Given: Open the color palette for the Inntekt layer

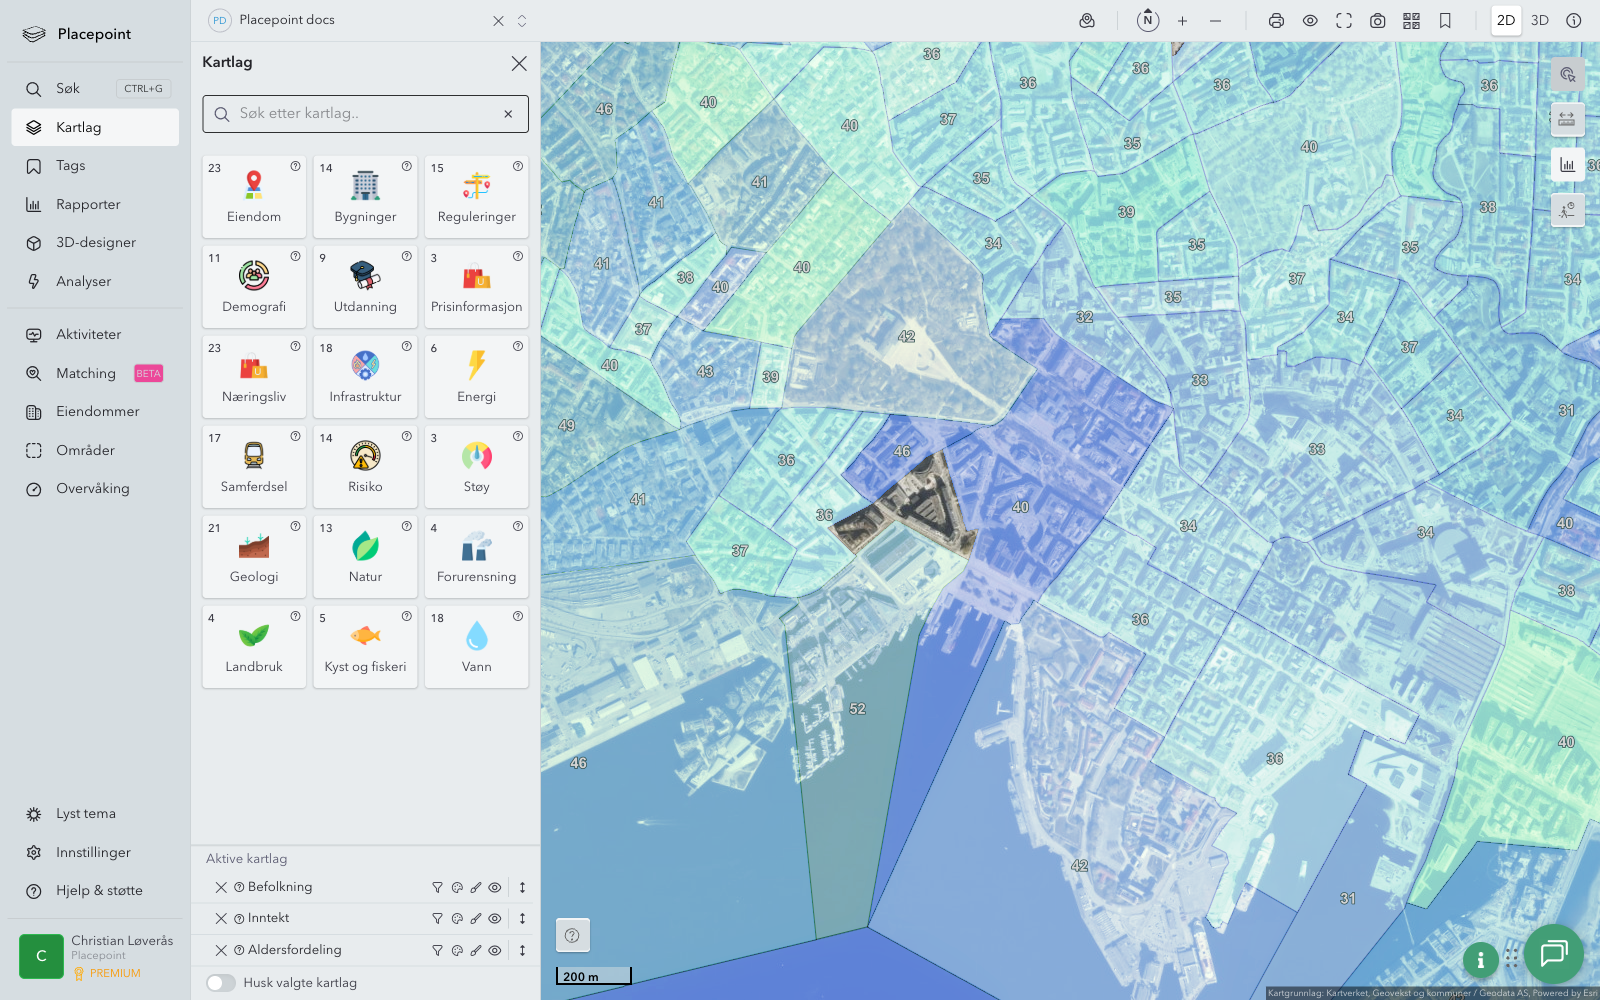Looking at the screenshot, I should click(x=457, y=918).
